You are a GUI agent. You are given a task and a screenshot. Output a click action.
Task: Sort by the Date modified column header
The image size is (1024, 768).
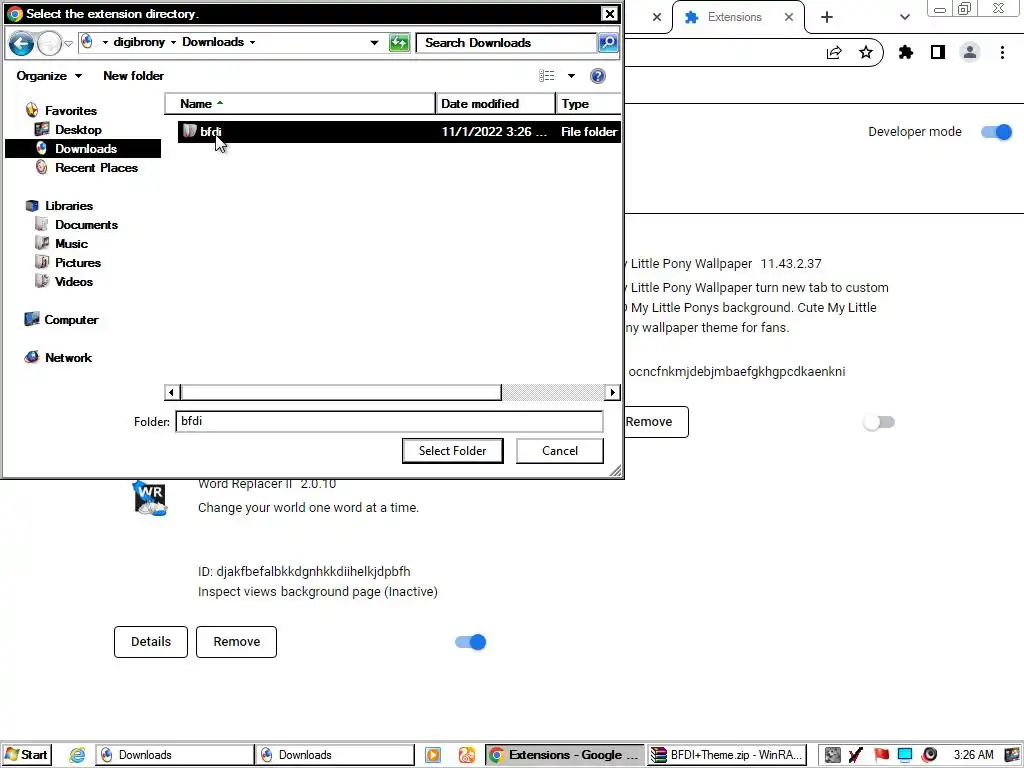(496, 104)
